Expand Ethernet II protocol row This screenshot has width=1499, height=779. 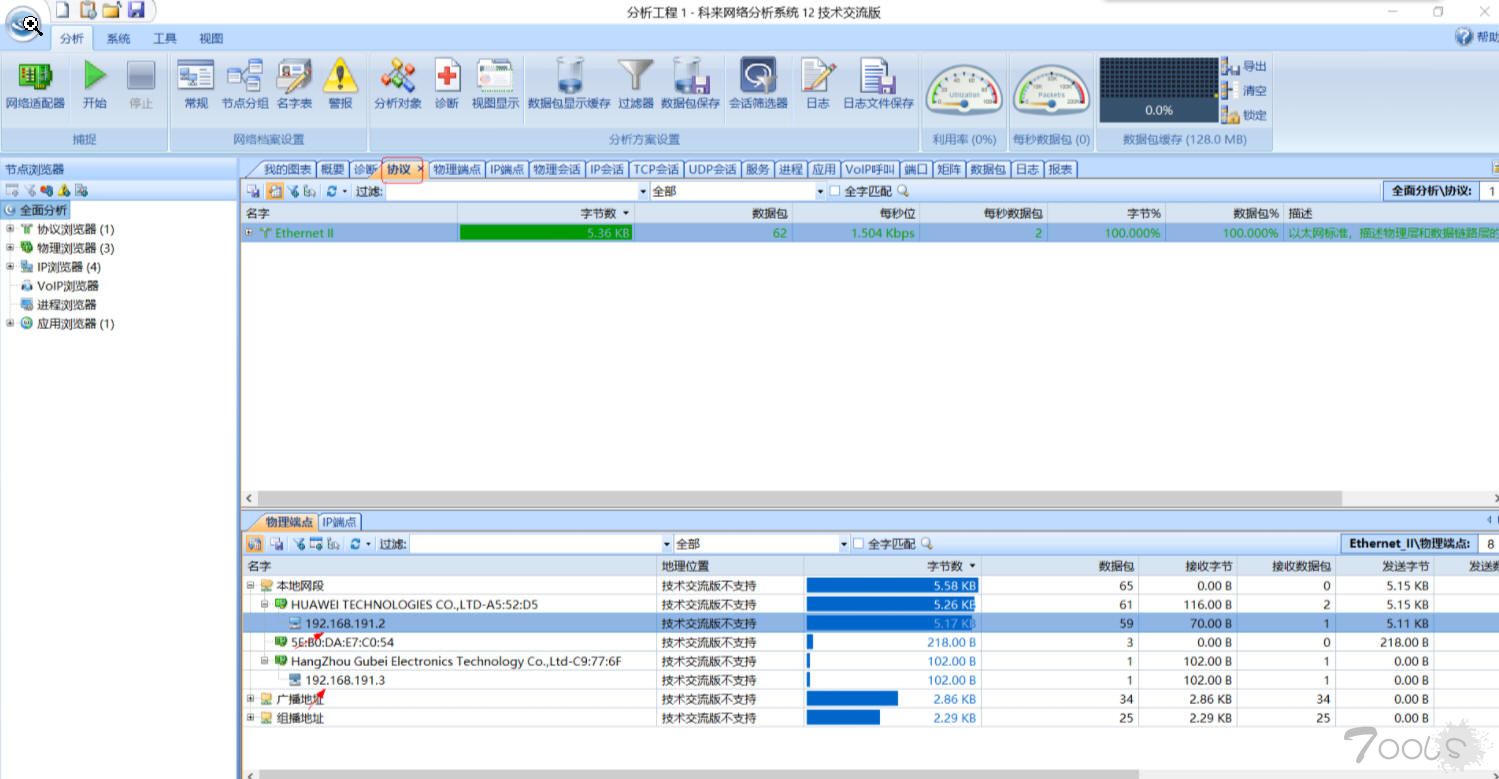(249, 233)
